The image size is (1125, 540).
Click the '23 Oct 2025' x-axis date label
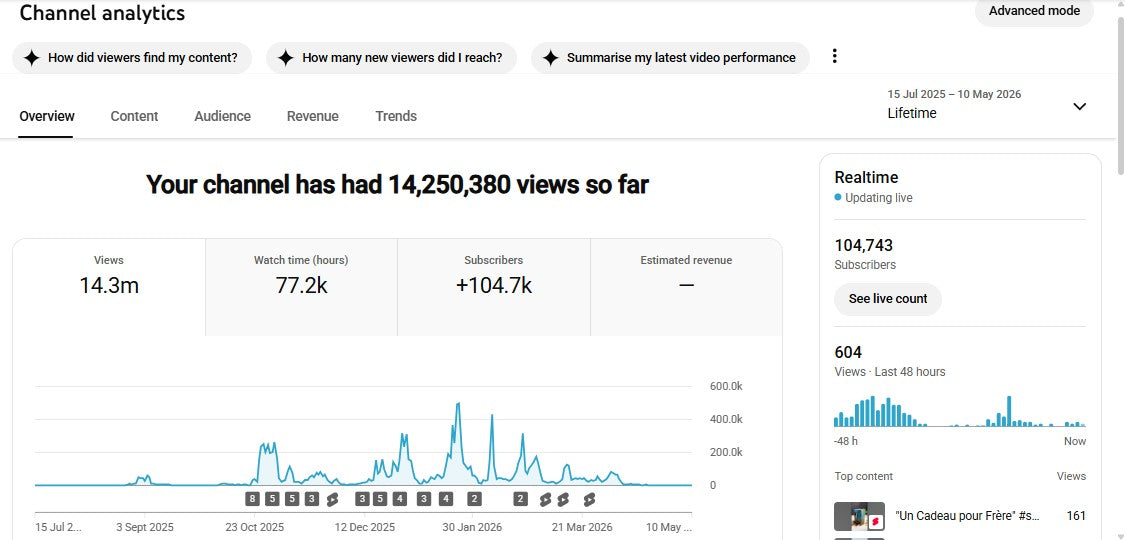[x=255, y=527]
